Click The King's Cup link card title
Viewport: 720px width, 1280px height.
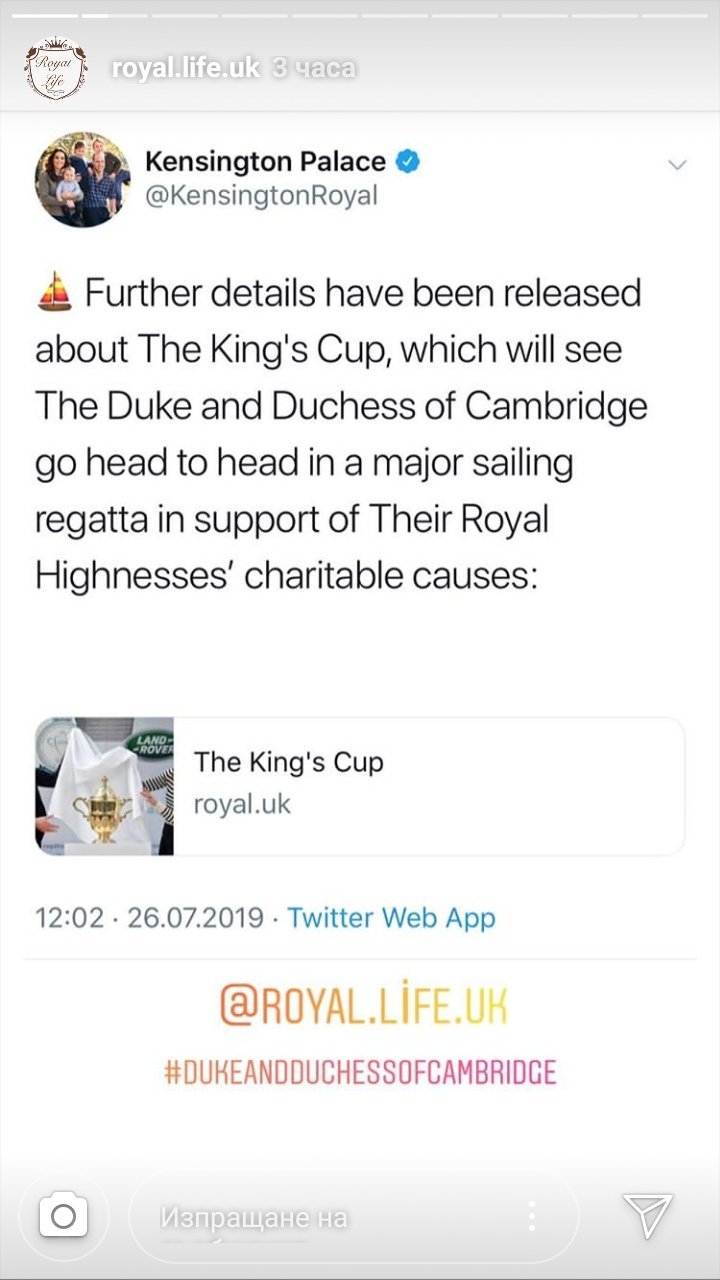click(289, 762)
